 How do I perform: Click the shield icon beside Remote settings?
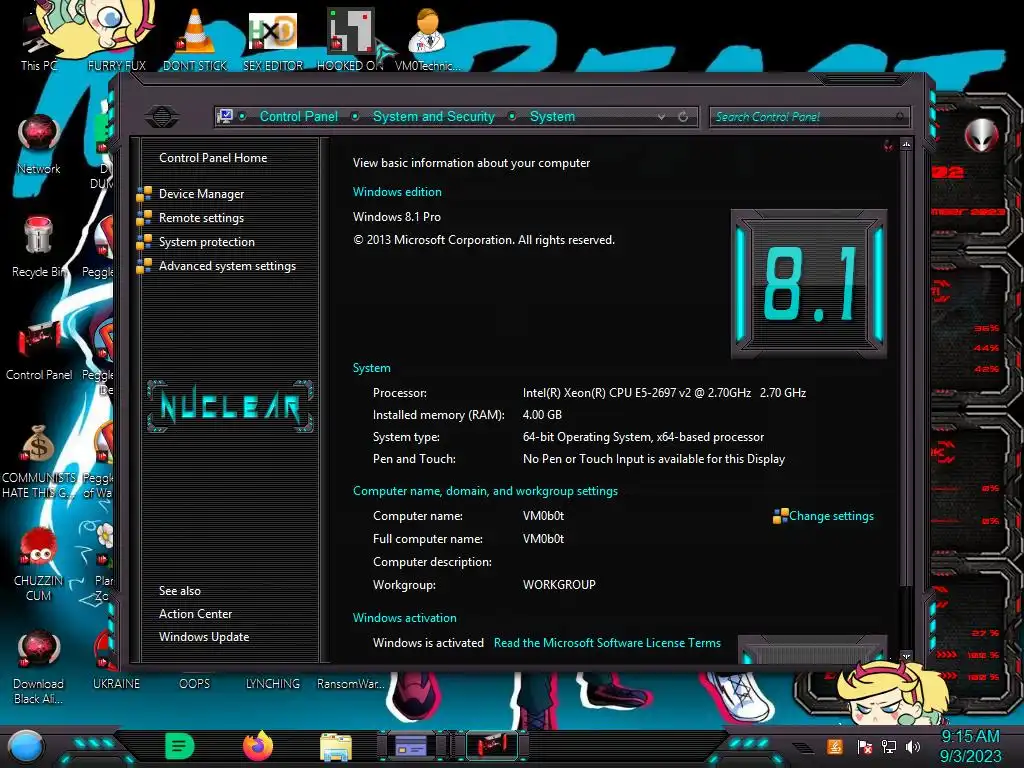pyautogui.click(x=144, y=218)
